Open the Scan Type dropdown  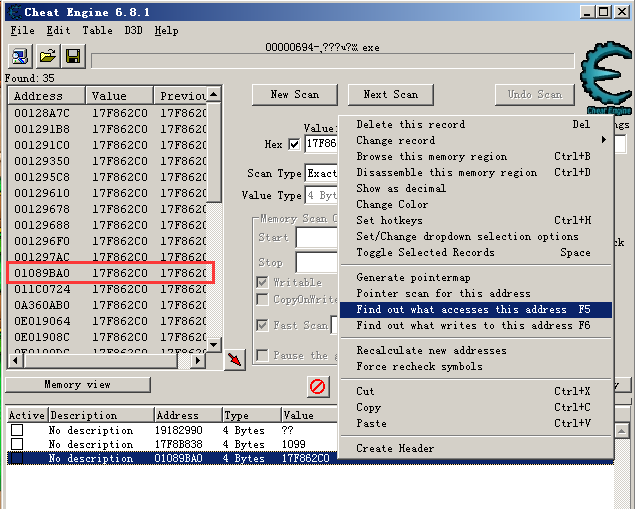[x=321, y=173]
